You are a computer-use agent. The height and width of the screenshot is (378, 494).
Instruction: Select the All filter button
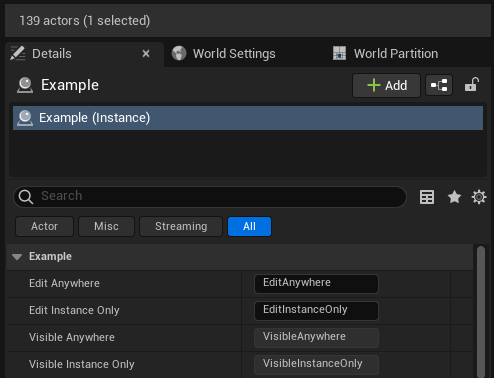pyautogui.click(x=249, y=227)
